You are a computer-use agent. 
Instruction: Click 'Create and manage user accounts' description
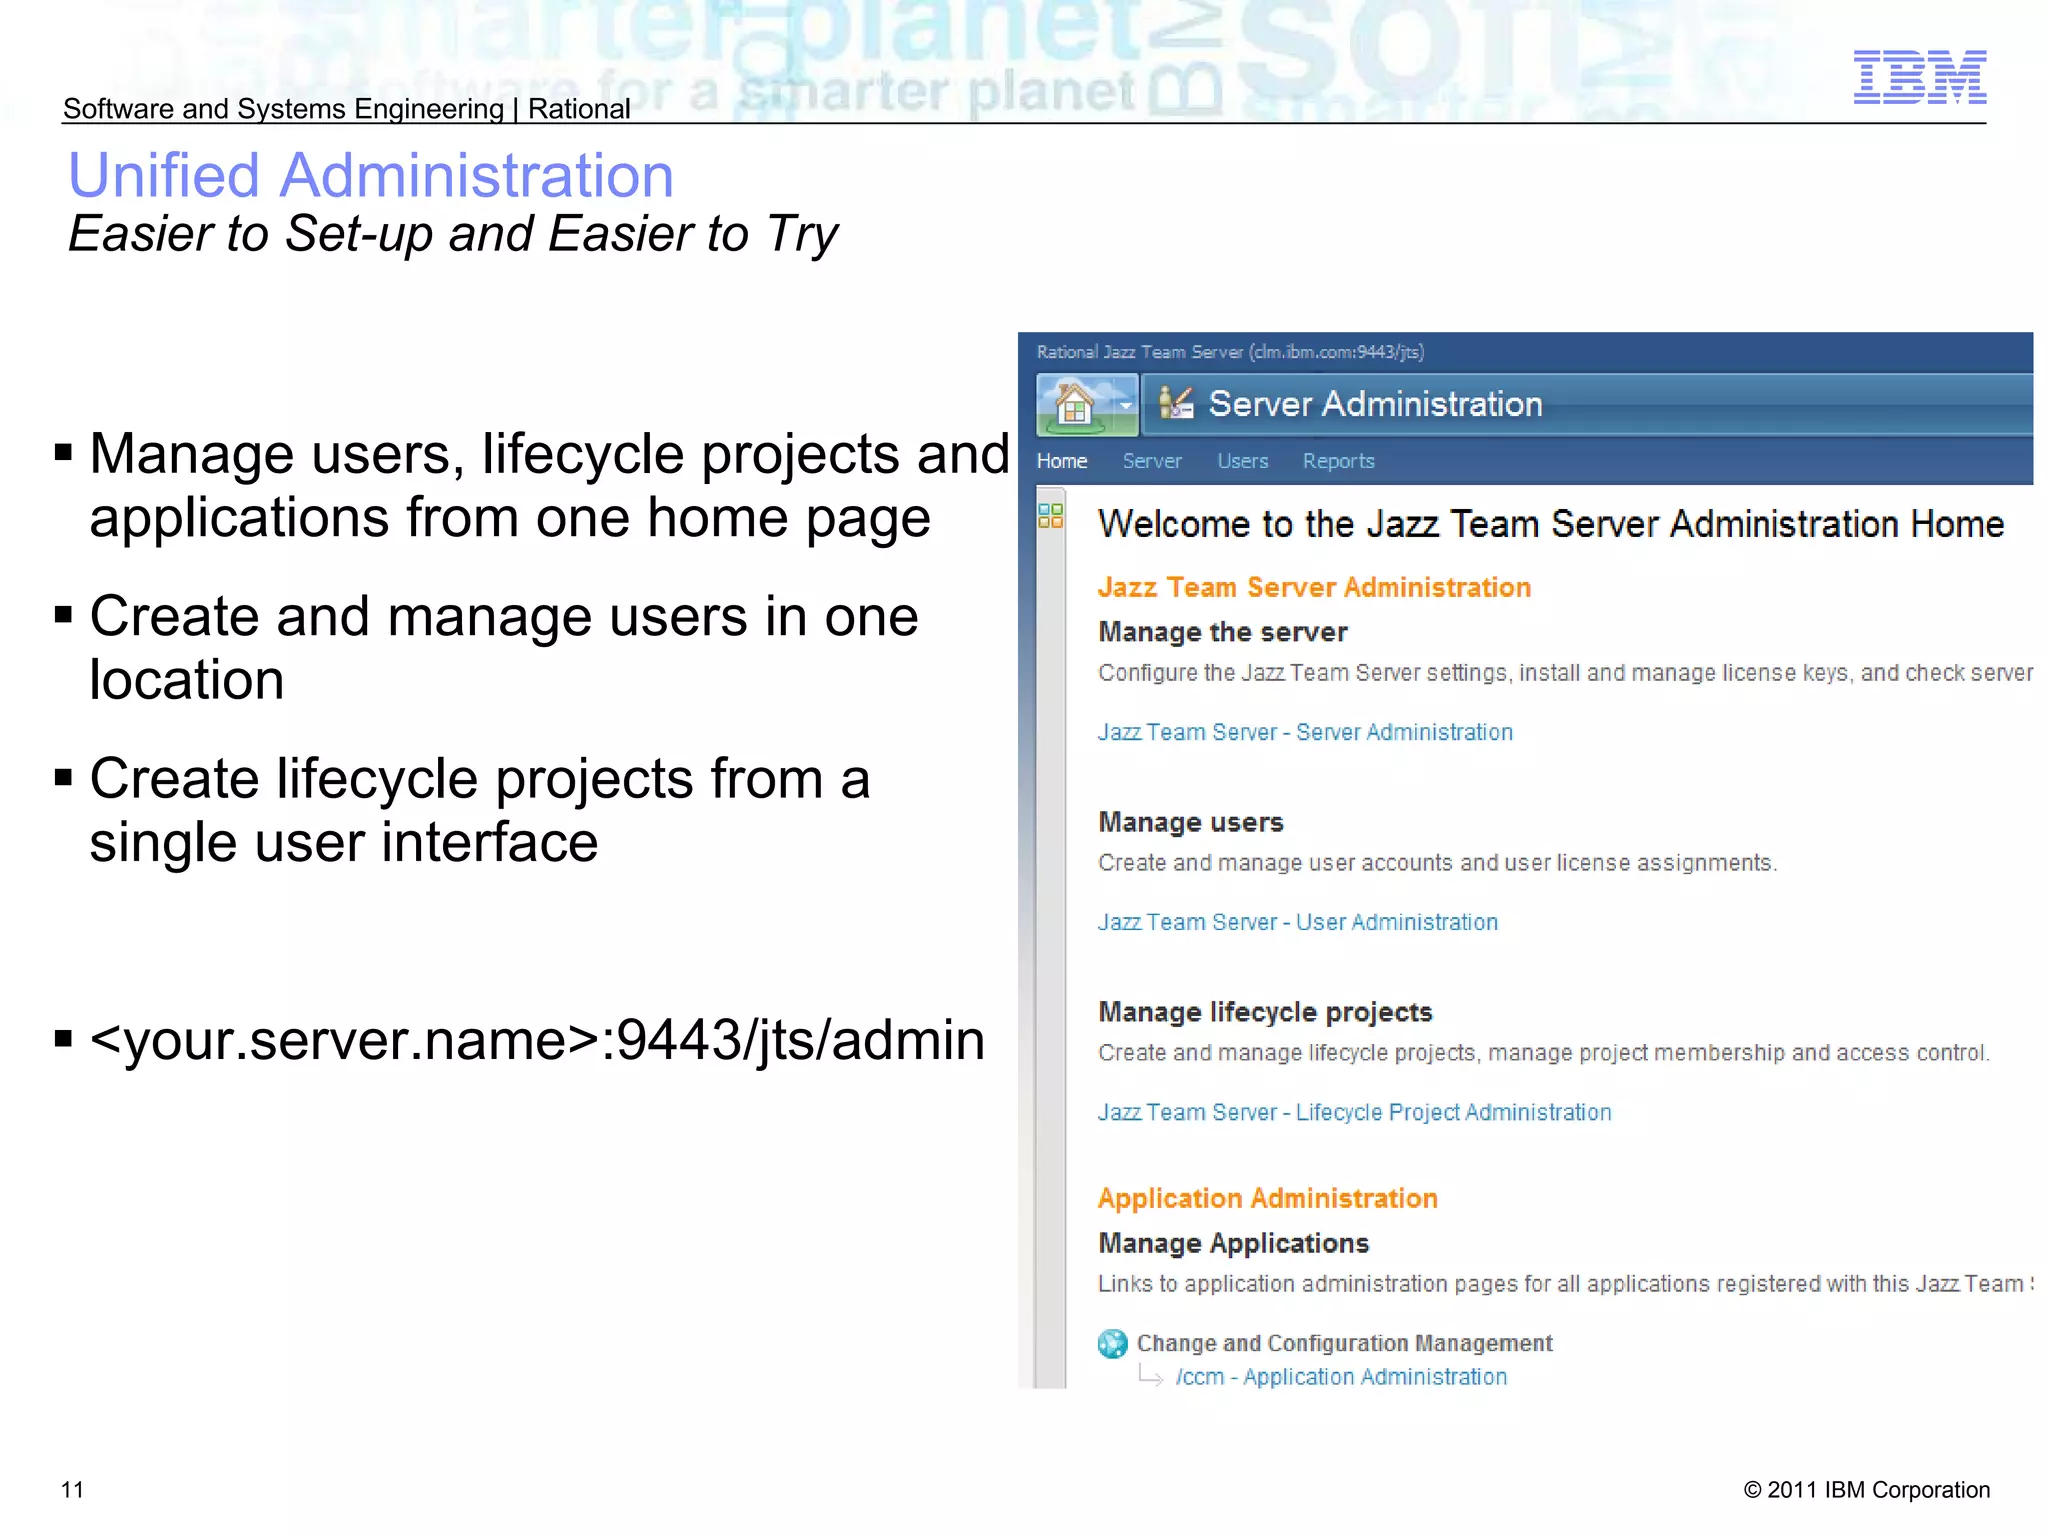tap(1438, 863)
